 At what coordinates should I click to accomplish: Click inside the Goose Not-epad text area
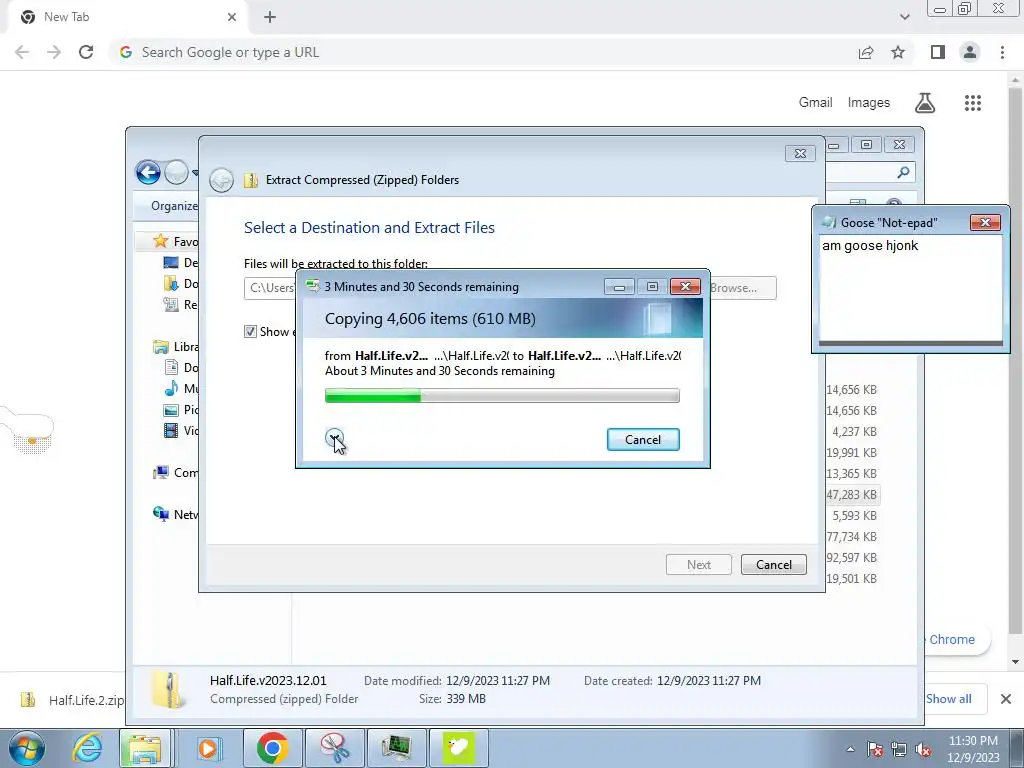tap(910, 287)
